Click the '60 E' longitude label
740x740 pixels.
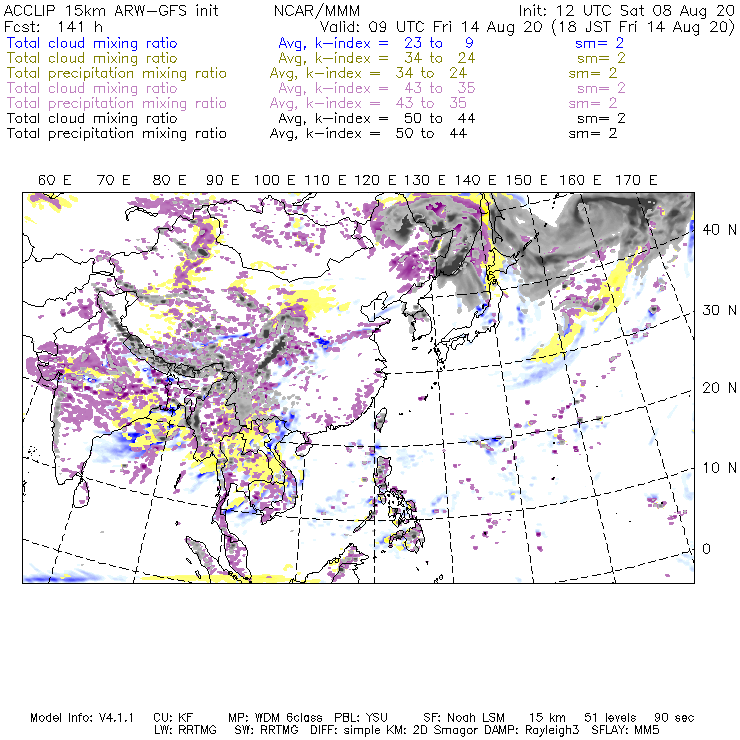pyautogui.click(x=55, y=180)
